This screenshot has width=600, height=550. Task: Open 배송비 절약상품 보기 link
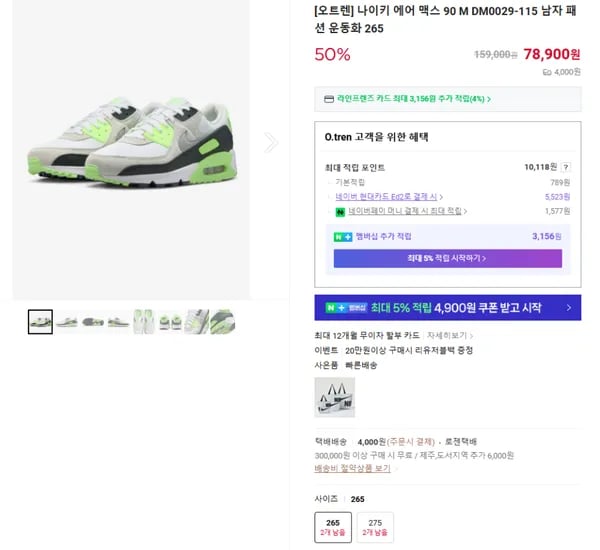click(352, 468)
